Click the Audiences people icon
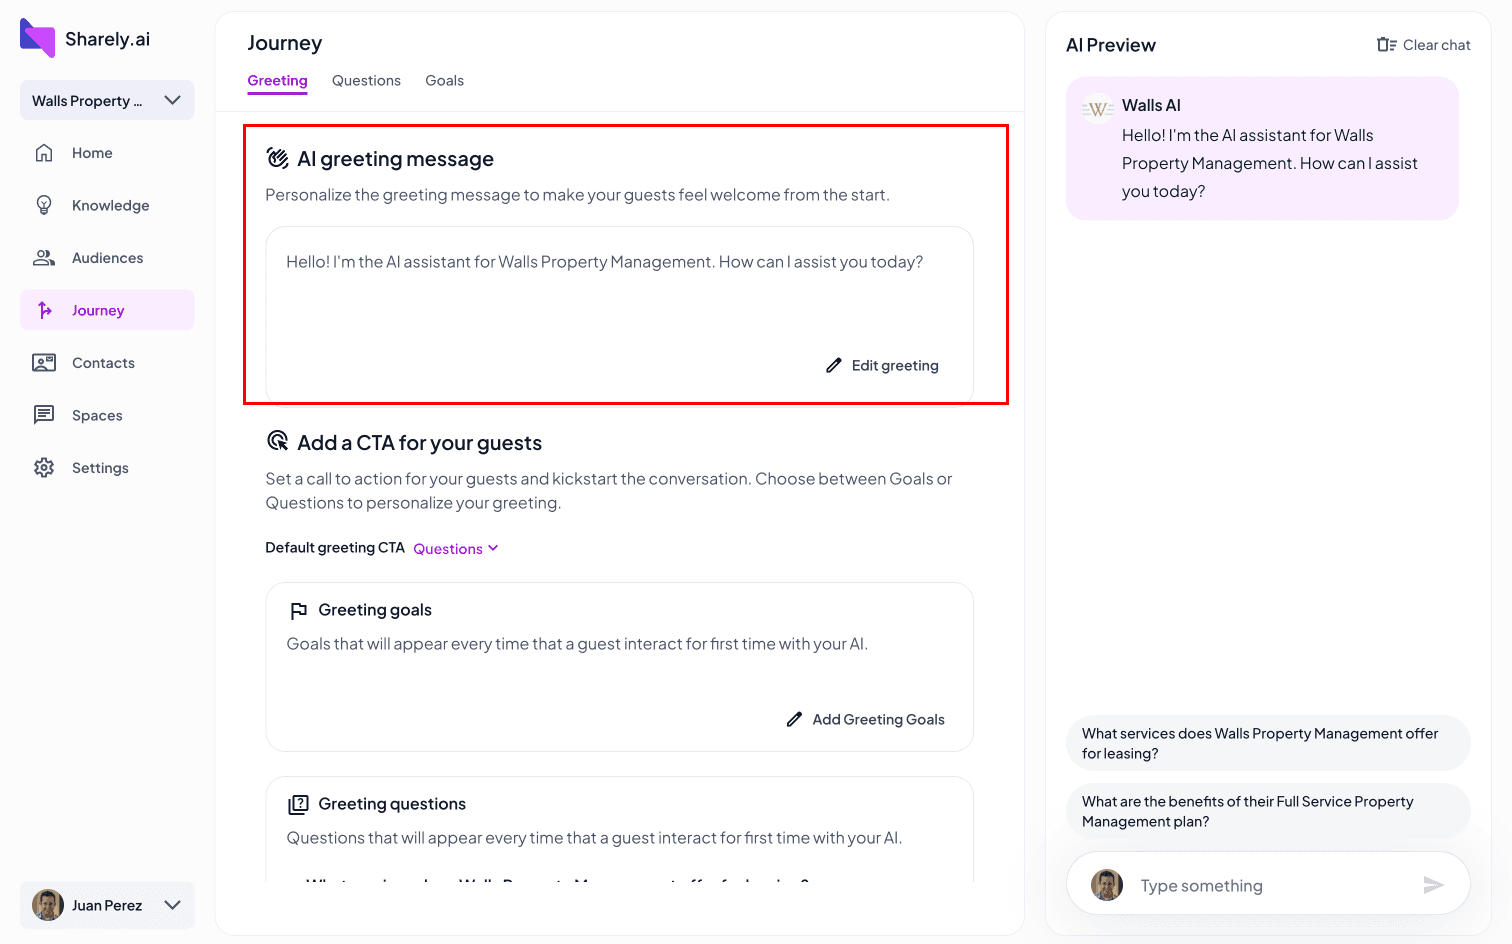The height and width of the screenshot is (944, 1512). [x=44, y=258]
